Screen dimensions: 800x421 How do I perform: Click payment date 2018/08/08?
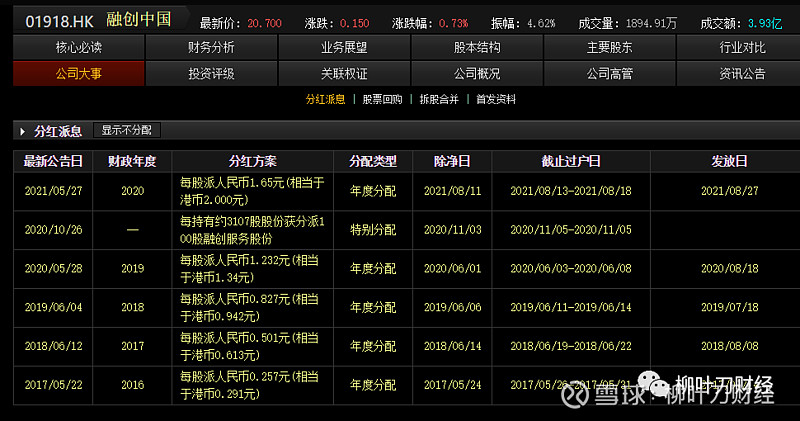click(x=730, y=346)
